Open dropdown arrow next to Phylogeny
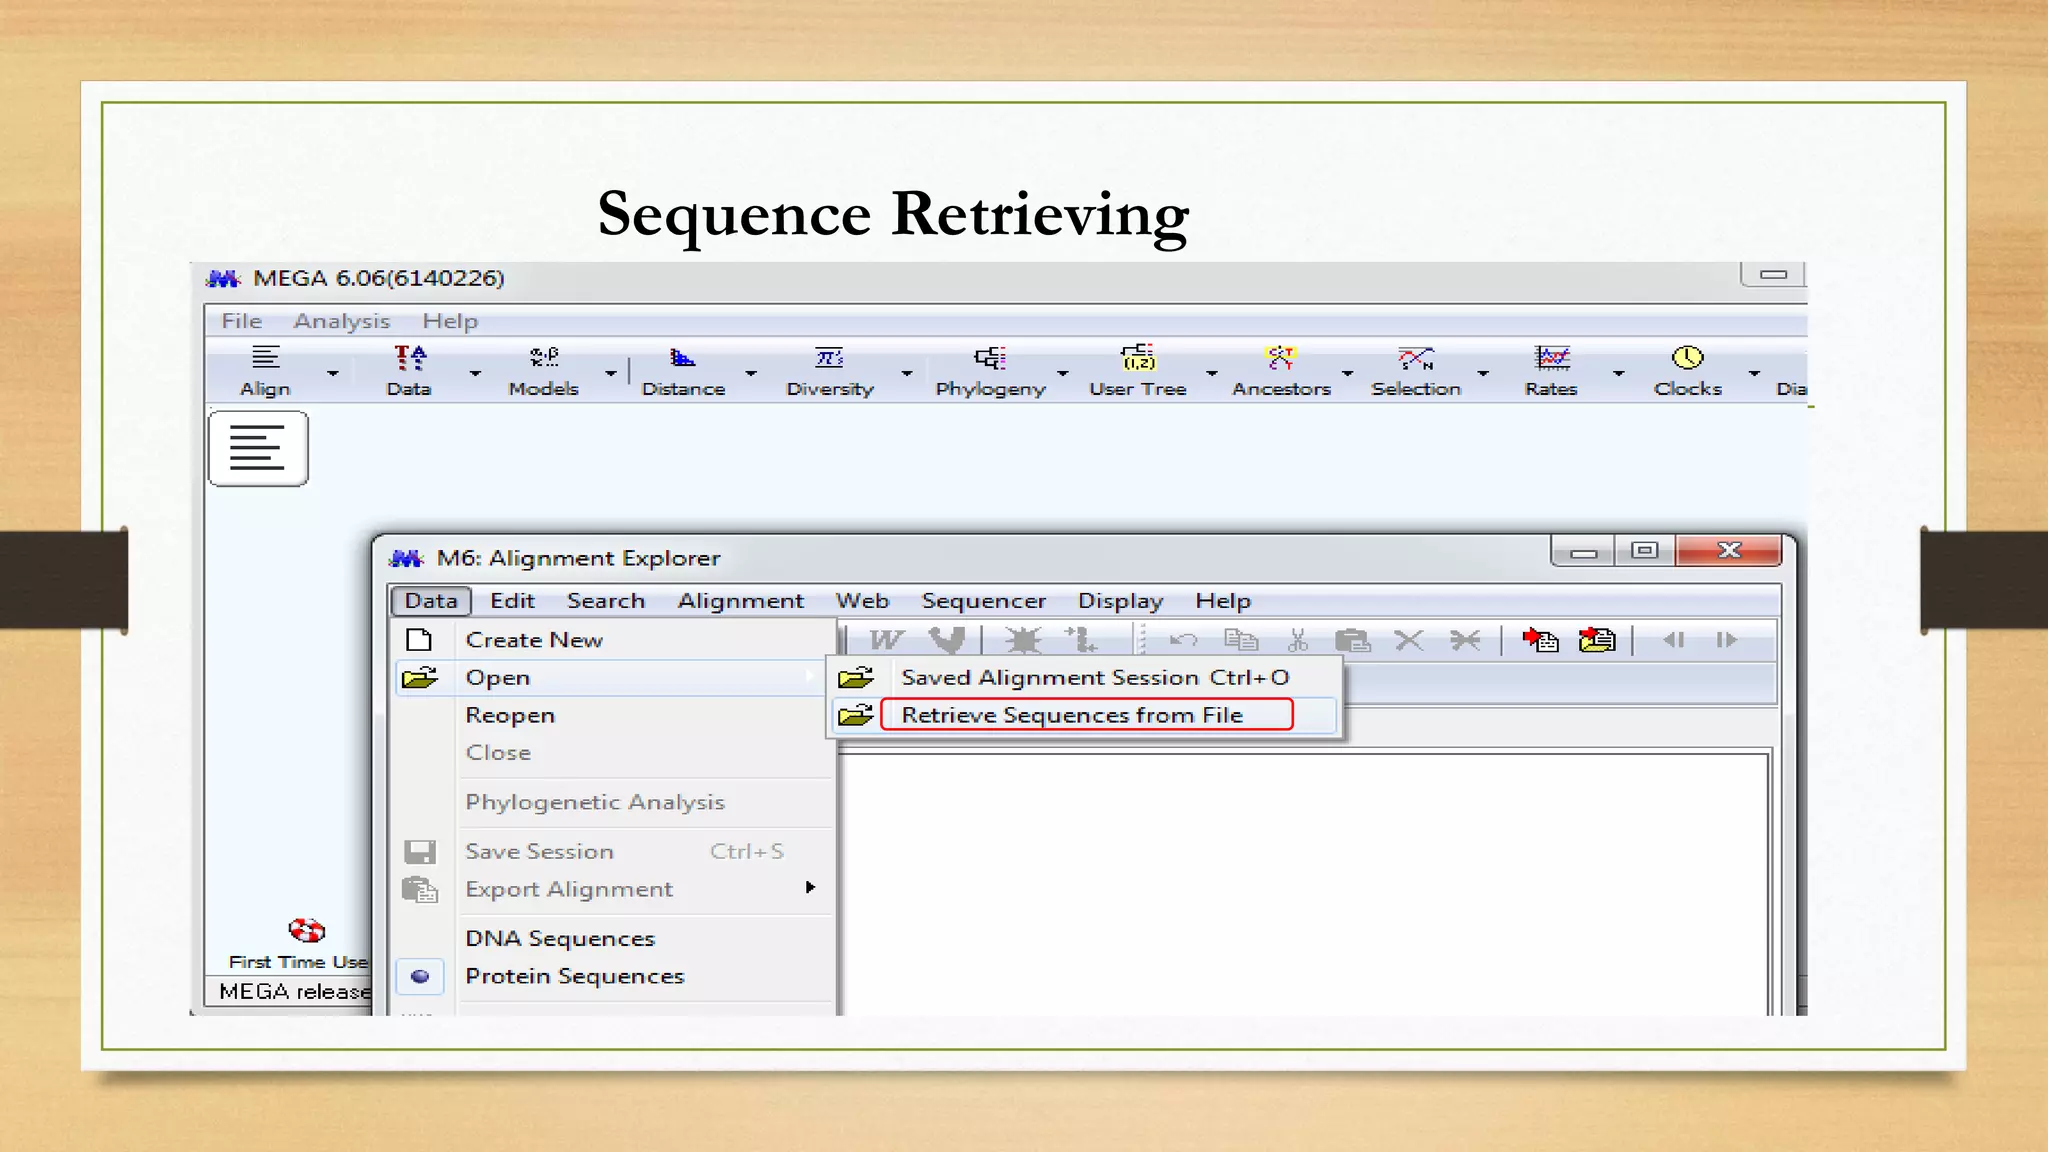 (1062, 374)
